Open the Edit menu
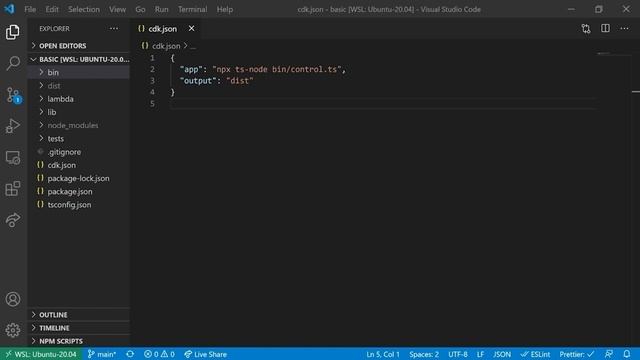Image resolution: width=640 pixels, height=360 pixels. (x=52, y=9)
